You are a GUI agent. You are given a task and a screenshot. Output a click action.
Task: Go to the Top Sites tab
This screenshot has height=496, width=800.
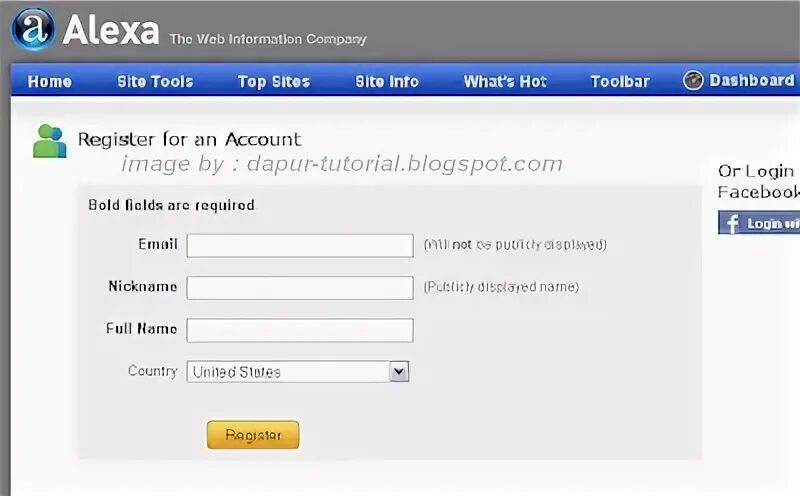(274, 82)
